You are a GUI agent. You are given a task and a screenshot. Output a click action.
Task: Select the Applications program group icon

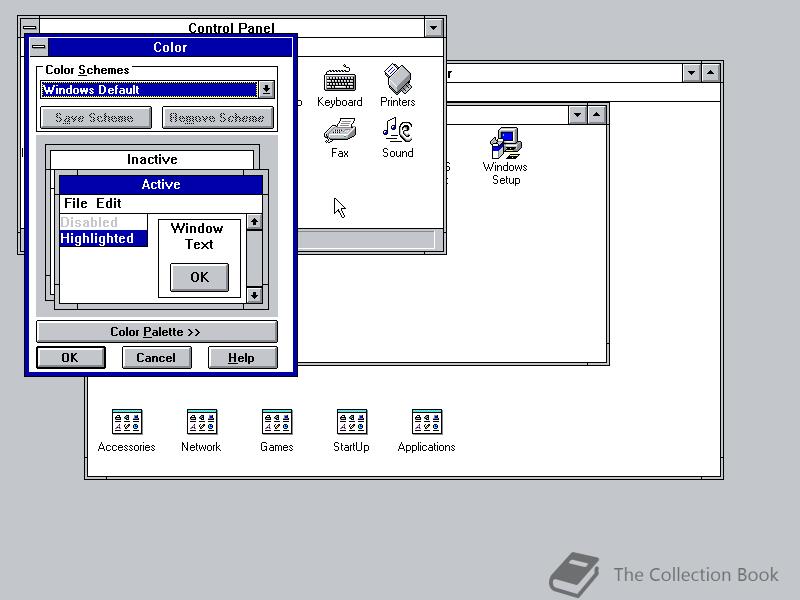tap(427, 431)
